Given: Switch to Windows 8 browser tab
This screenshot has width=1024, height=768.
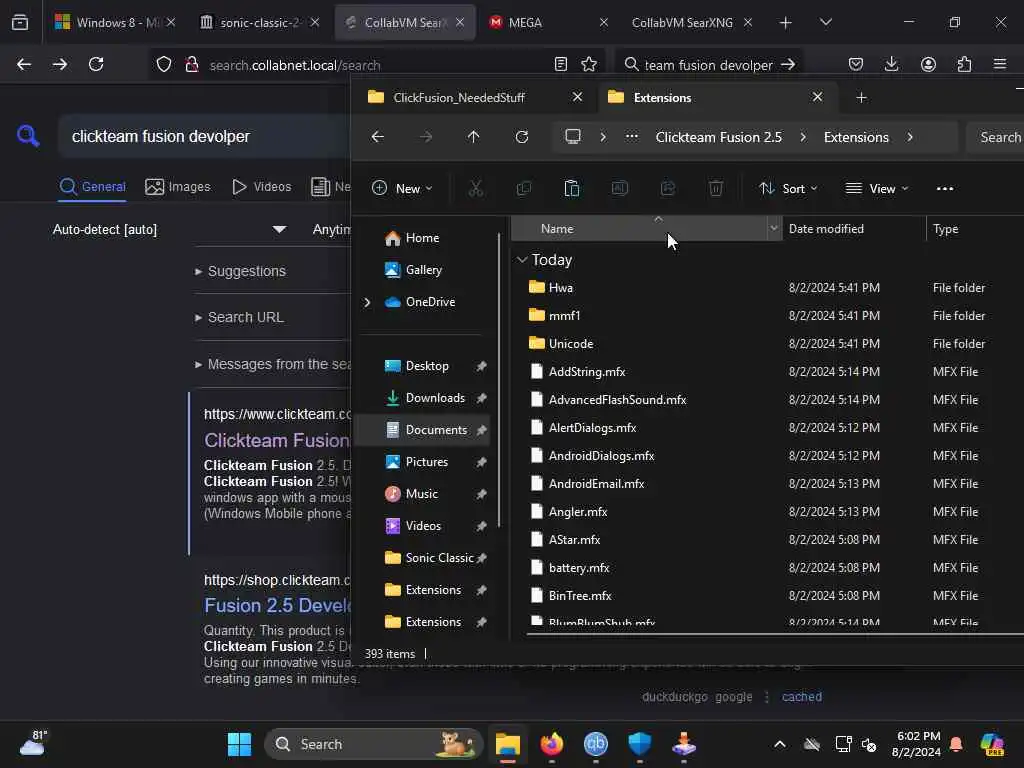Looking at the screenshot, I should tap(116, 22).
